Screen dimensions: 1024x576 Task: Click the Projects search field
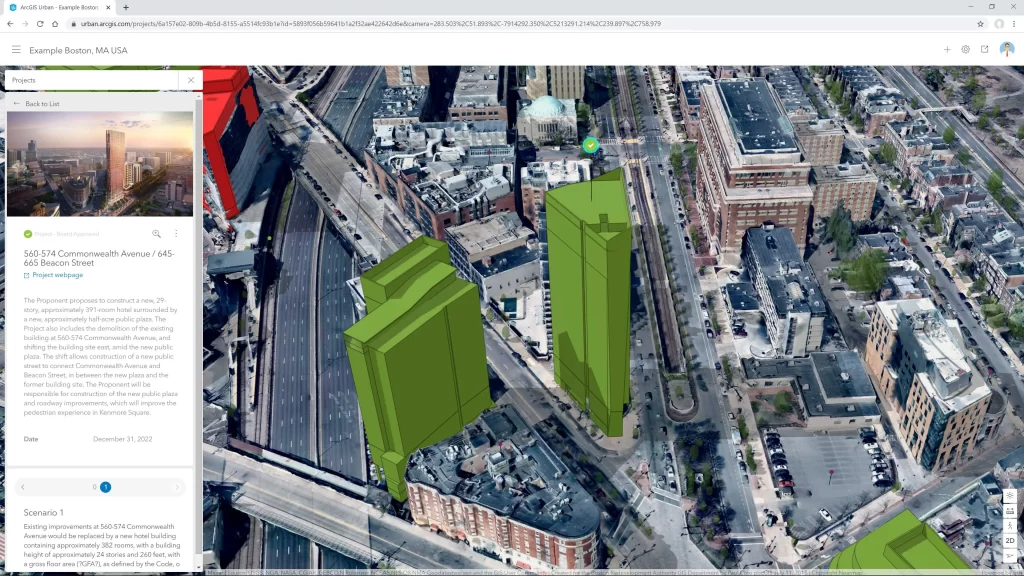[x=91, y=80]
